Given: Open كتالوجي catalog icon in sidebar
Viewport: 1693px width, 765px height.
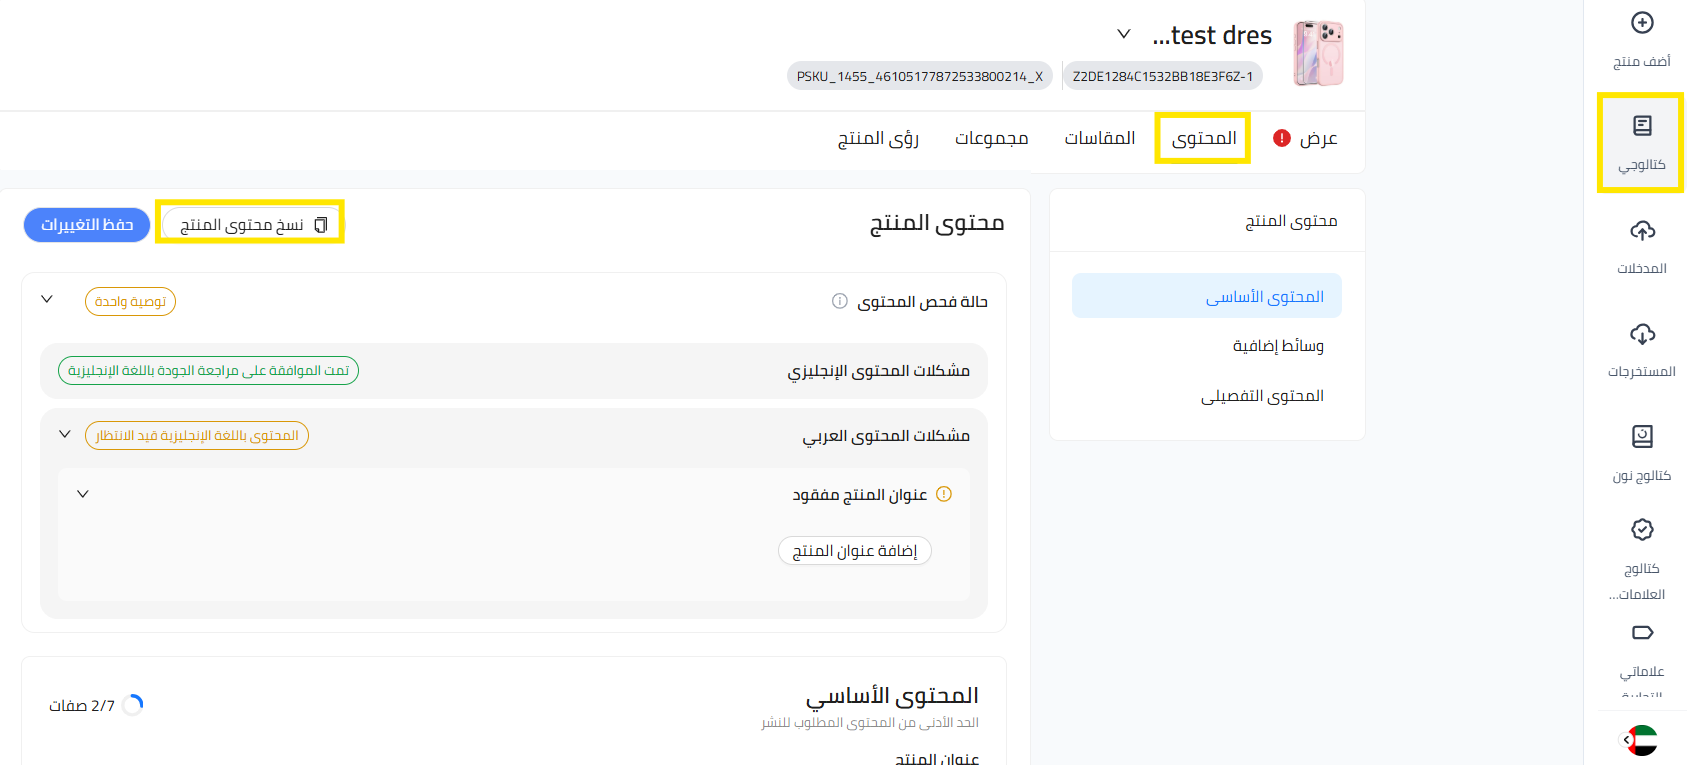Looking at the screenshot, I should (1642, 125).
